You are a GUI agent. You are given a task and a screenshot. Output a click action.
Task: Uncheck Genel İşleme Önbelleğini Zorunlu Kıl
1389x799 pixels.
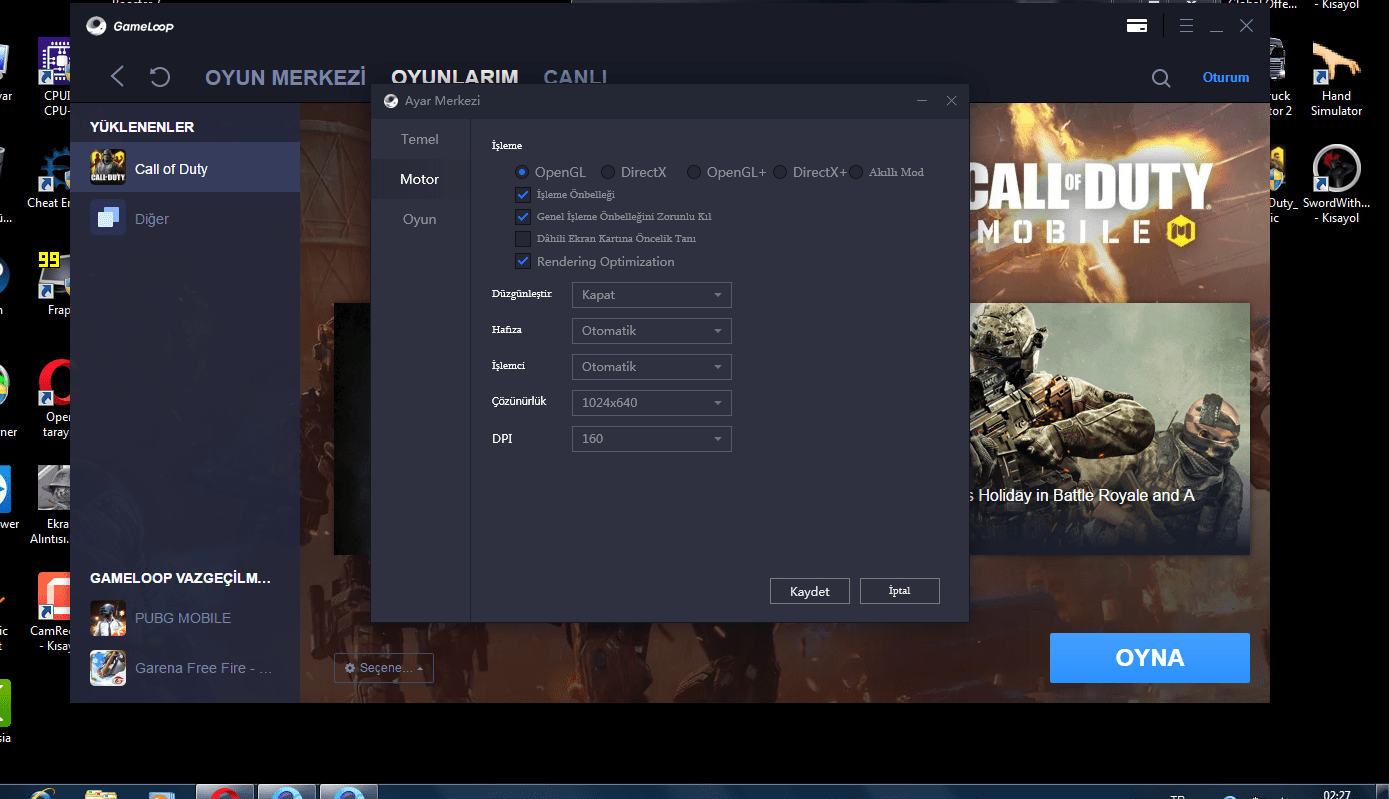tap(522, 216)
